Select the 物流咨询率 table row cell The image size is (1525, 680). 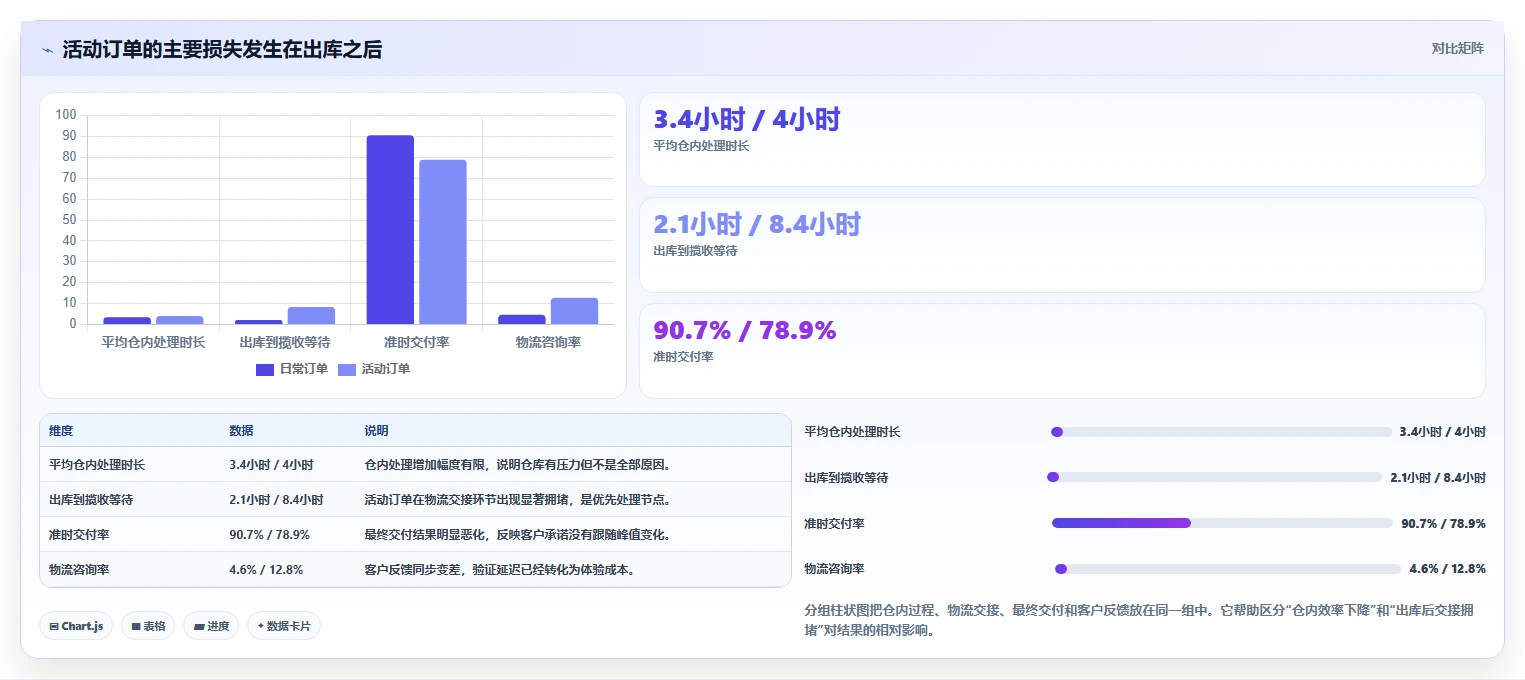pos(79,570)
